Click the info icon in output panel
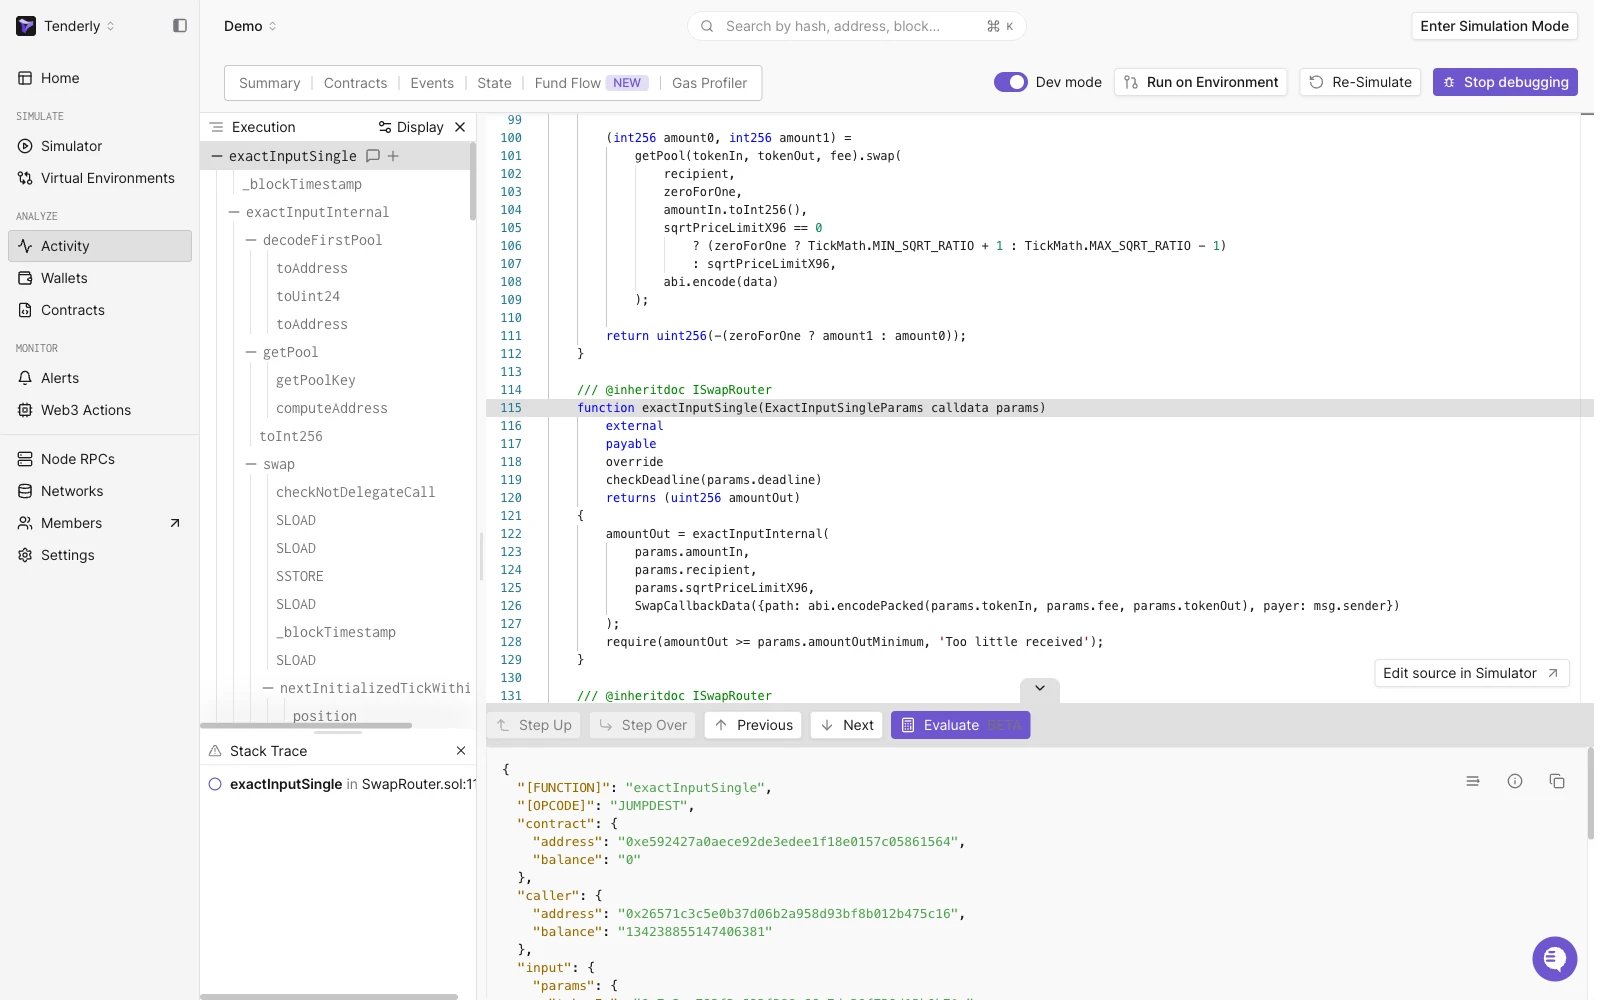Image resolution: width=1600 pixels, height=1000 pixels. coord(1515,781)
